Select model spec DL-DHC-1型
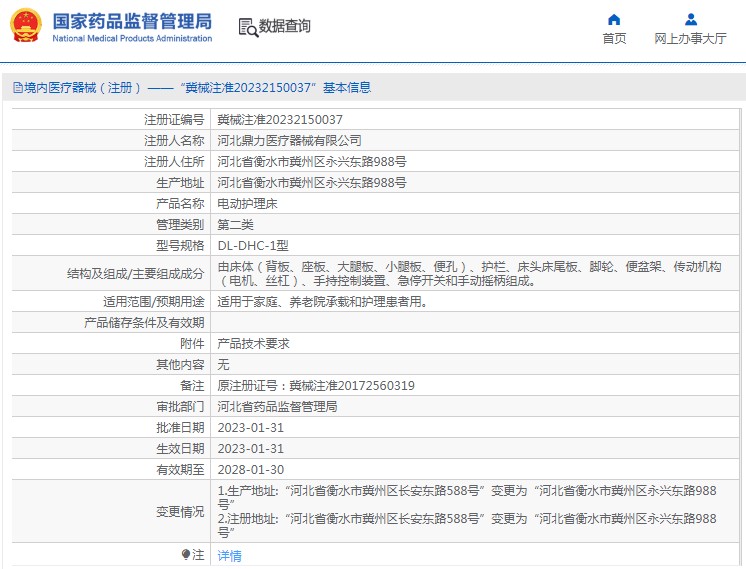 [x=253, y=245]
